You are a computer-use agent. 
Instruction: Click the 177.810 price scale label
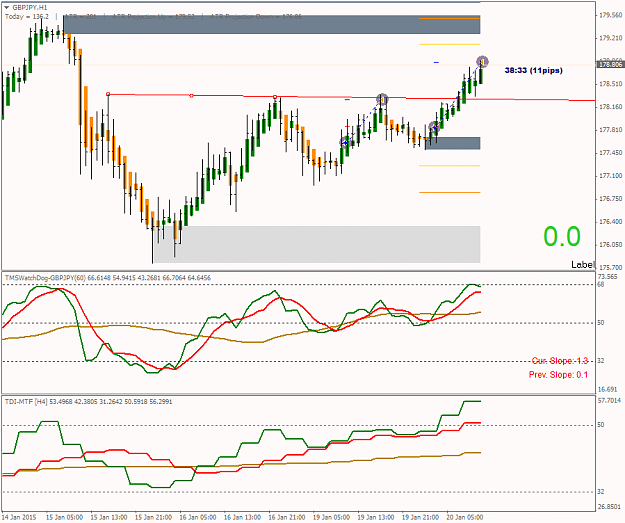click(611, 130)
